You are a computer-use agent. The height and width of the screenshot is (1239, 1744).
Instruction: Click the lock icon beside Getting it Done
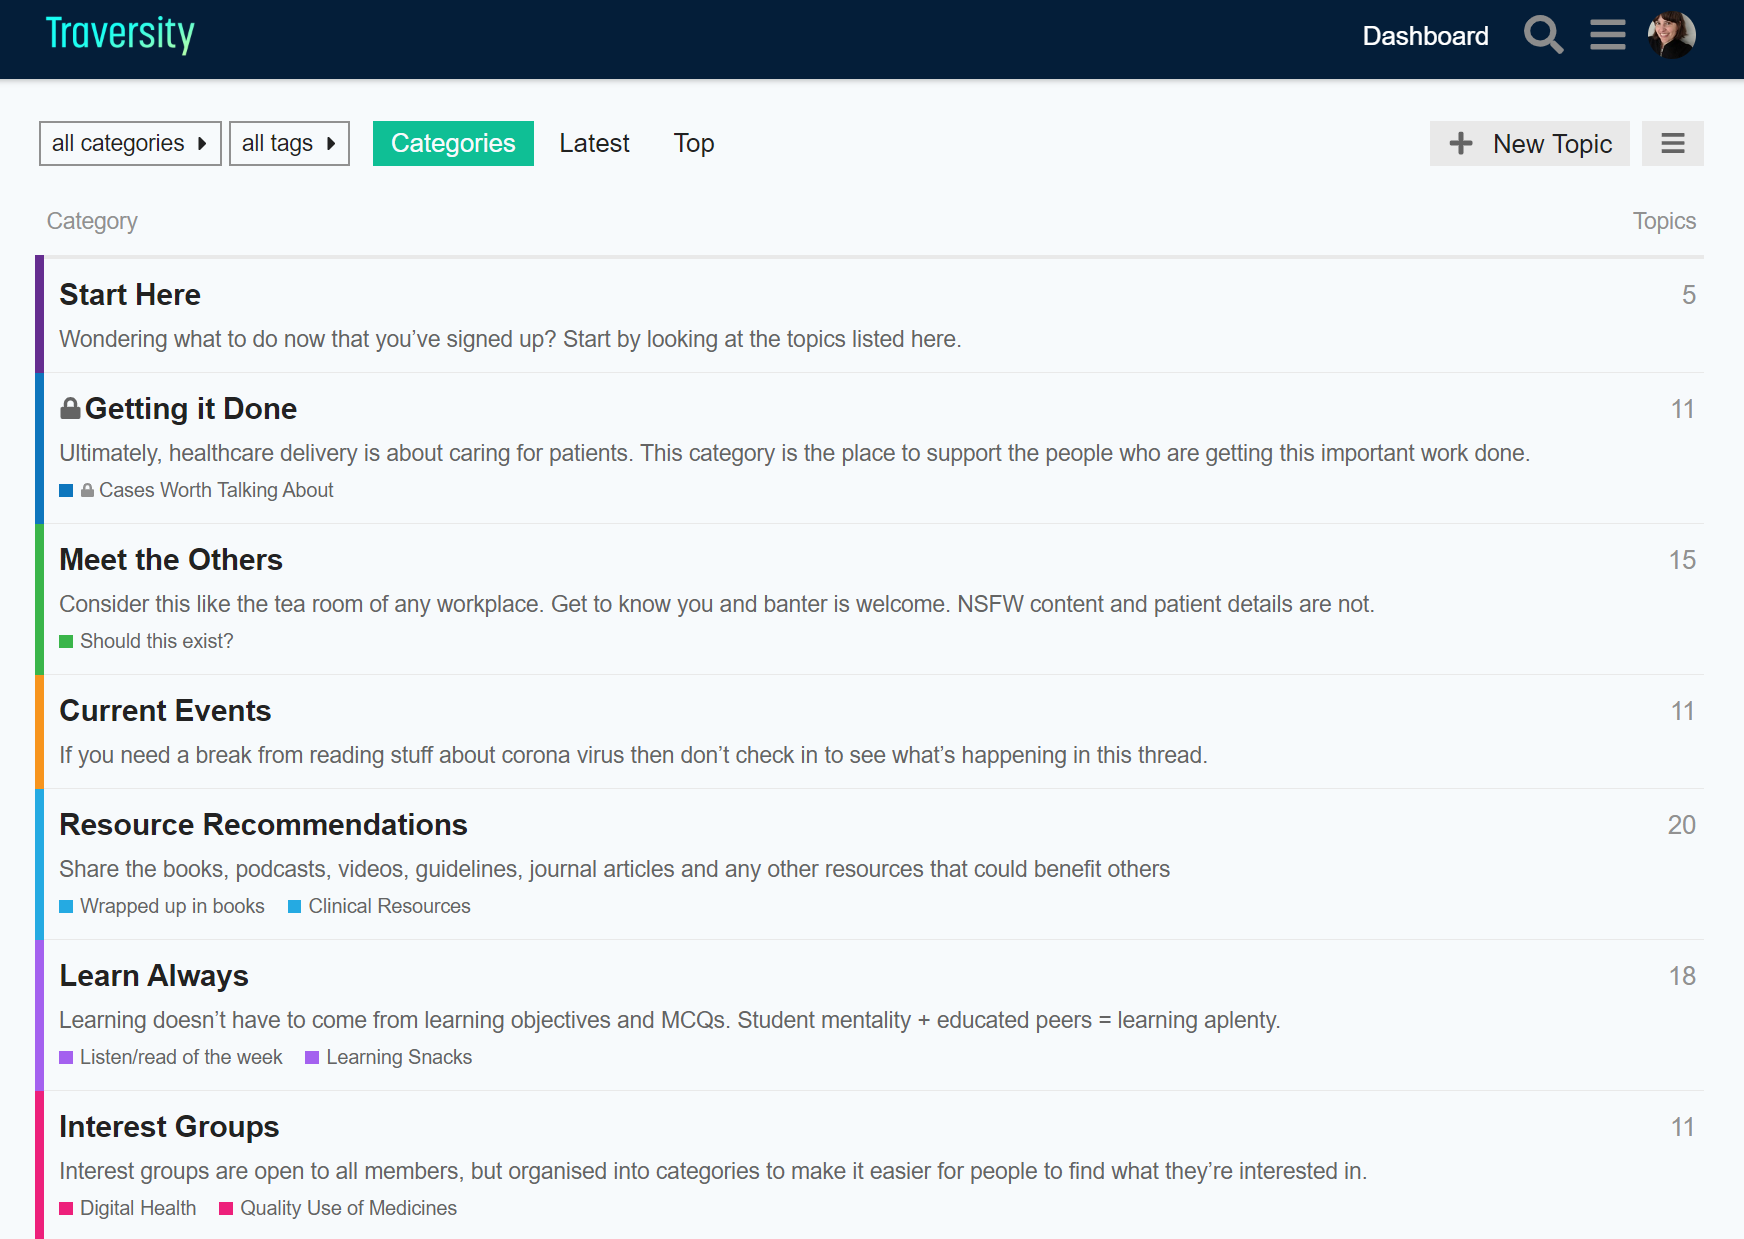click(70, 408)
